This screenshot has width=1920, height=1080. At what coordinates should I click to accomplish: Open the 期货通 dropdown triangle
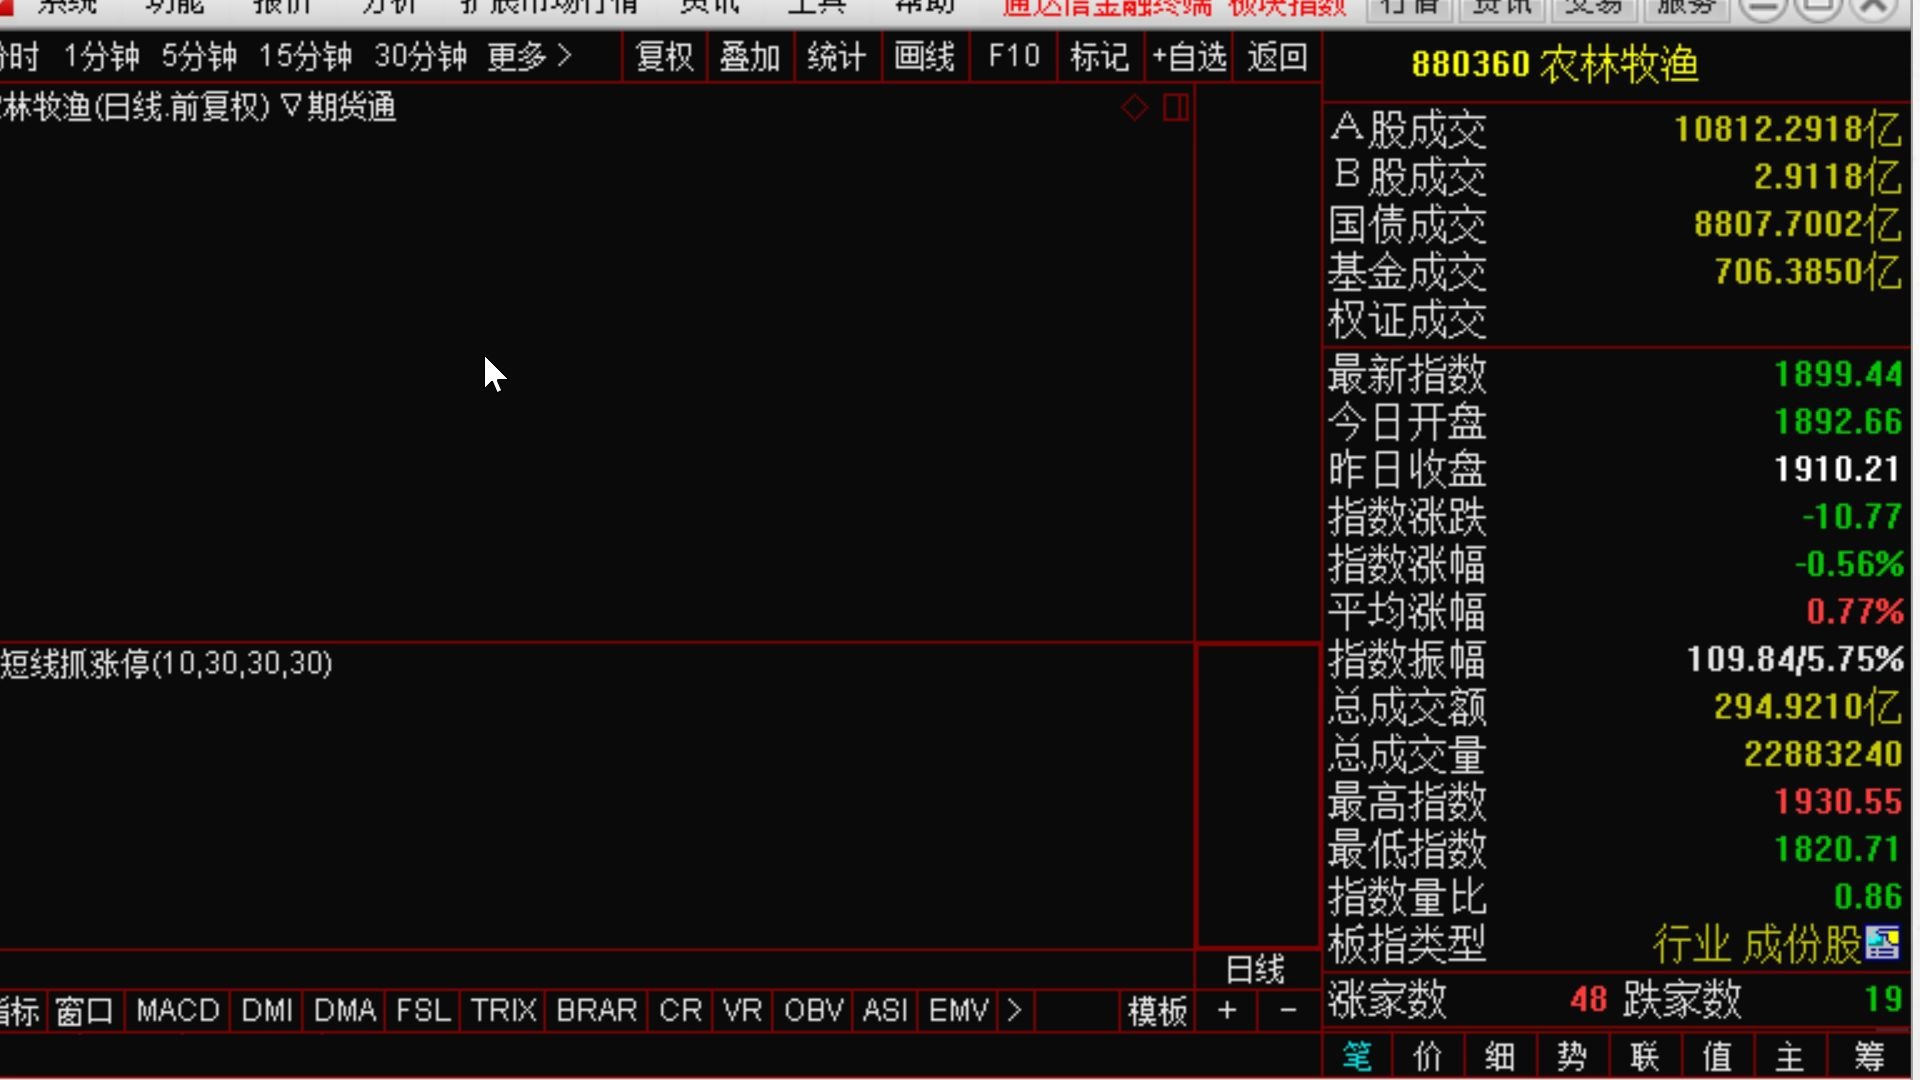[291, 105]
